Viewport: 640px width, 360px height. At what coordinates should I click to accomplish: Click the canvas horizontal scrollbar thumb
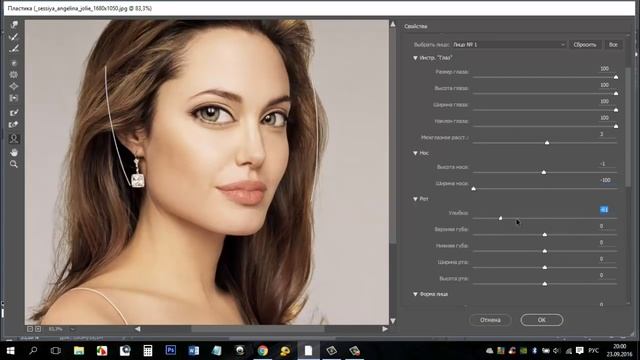point(258,329)
